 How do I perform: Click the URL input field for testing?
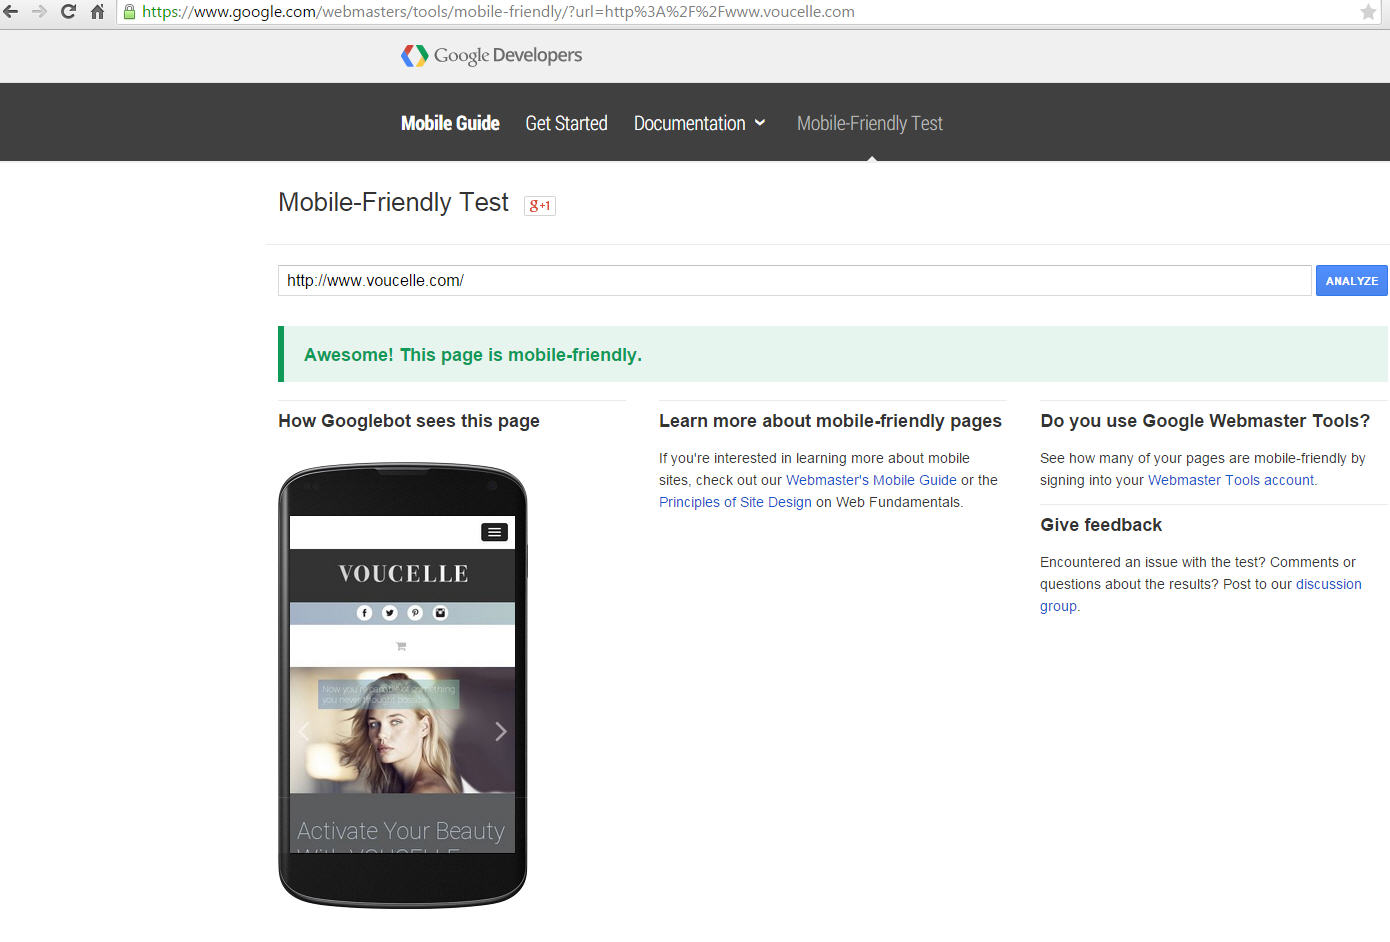pyautogui.click(x=794, y=280)
